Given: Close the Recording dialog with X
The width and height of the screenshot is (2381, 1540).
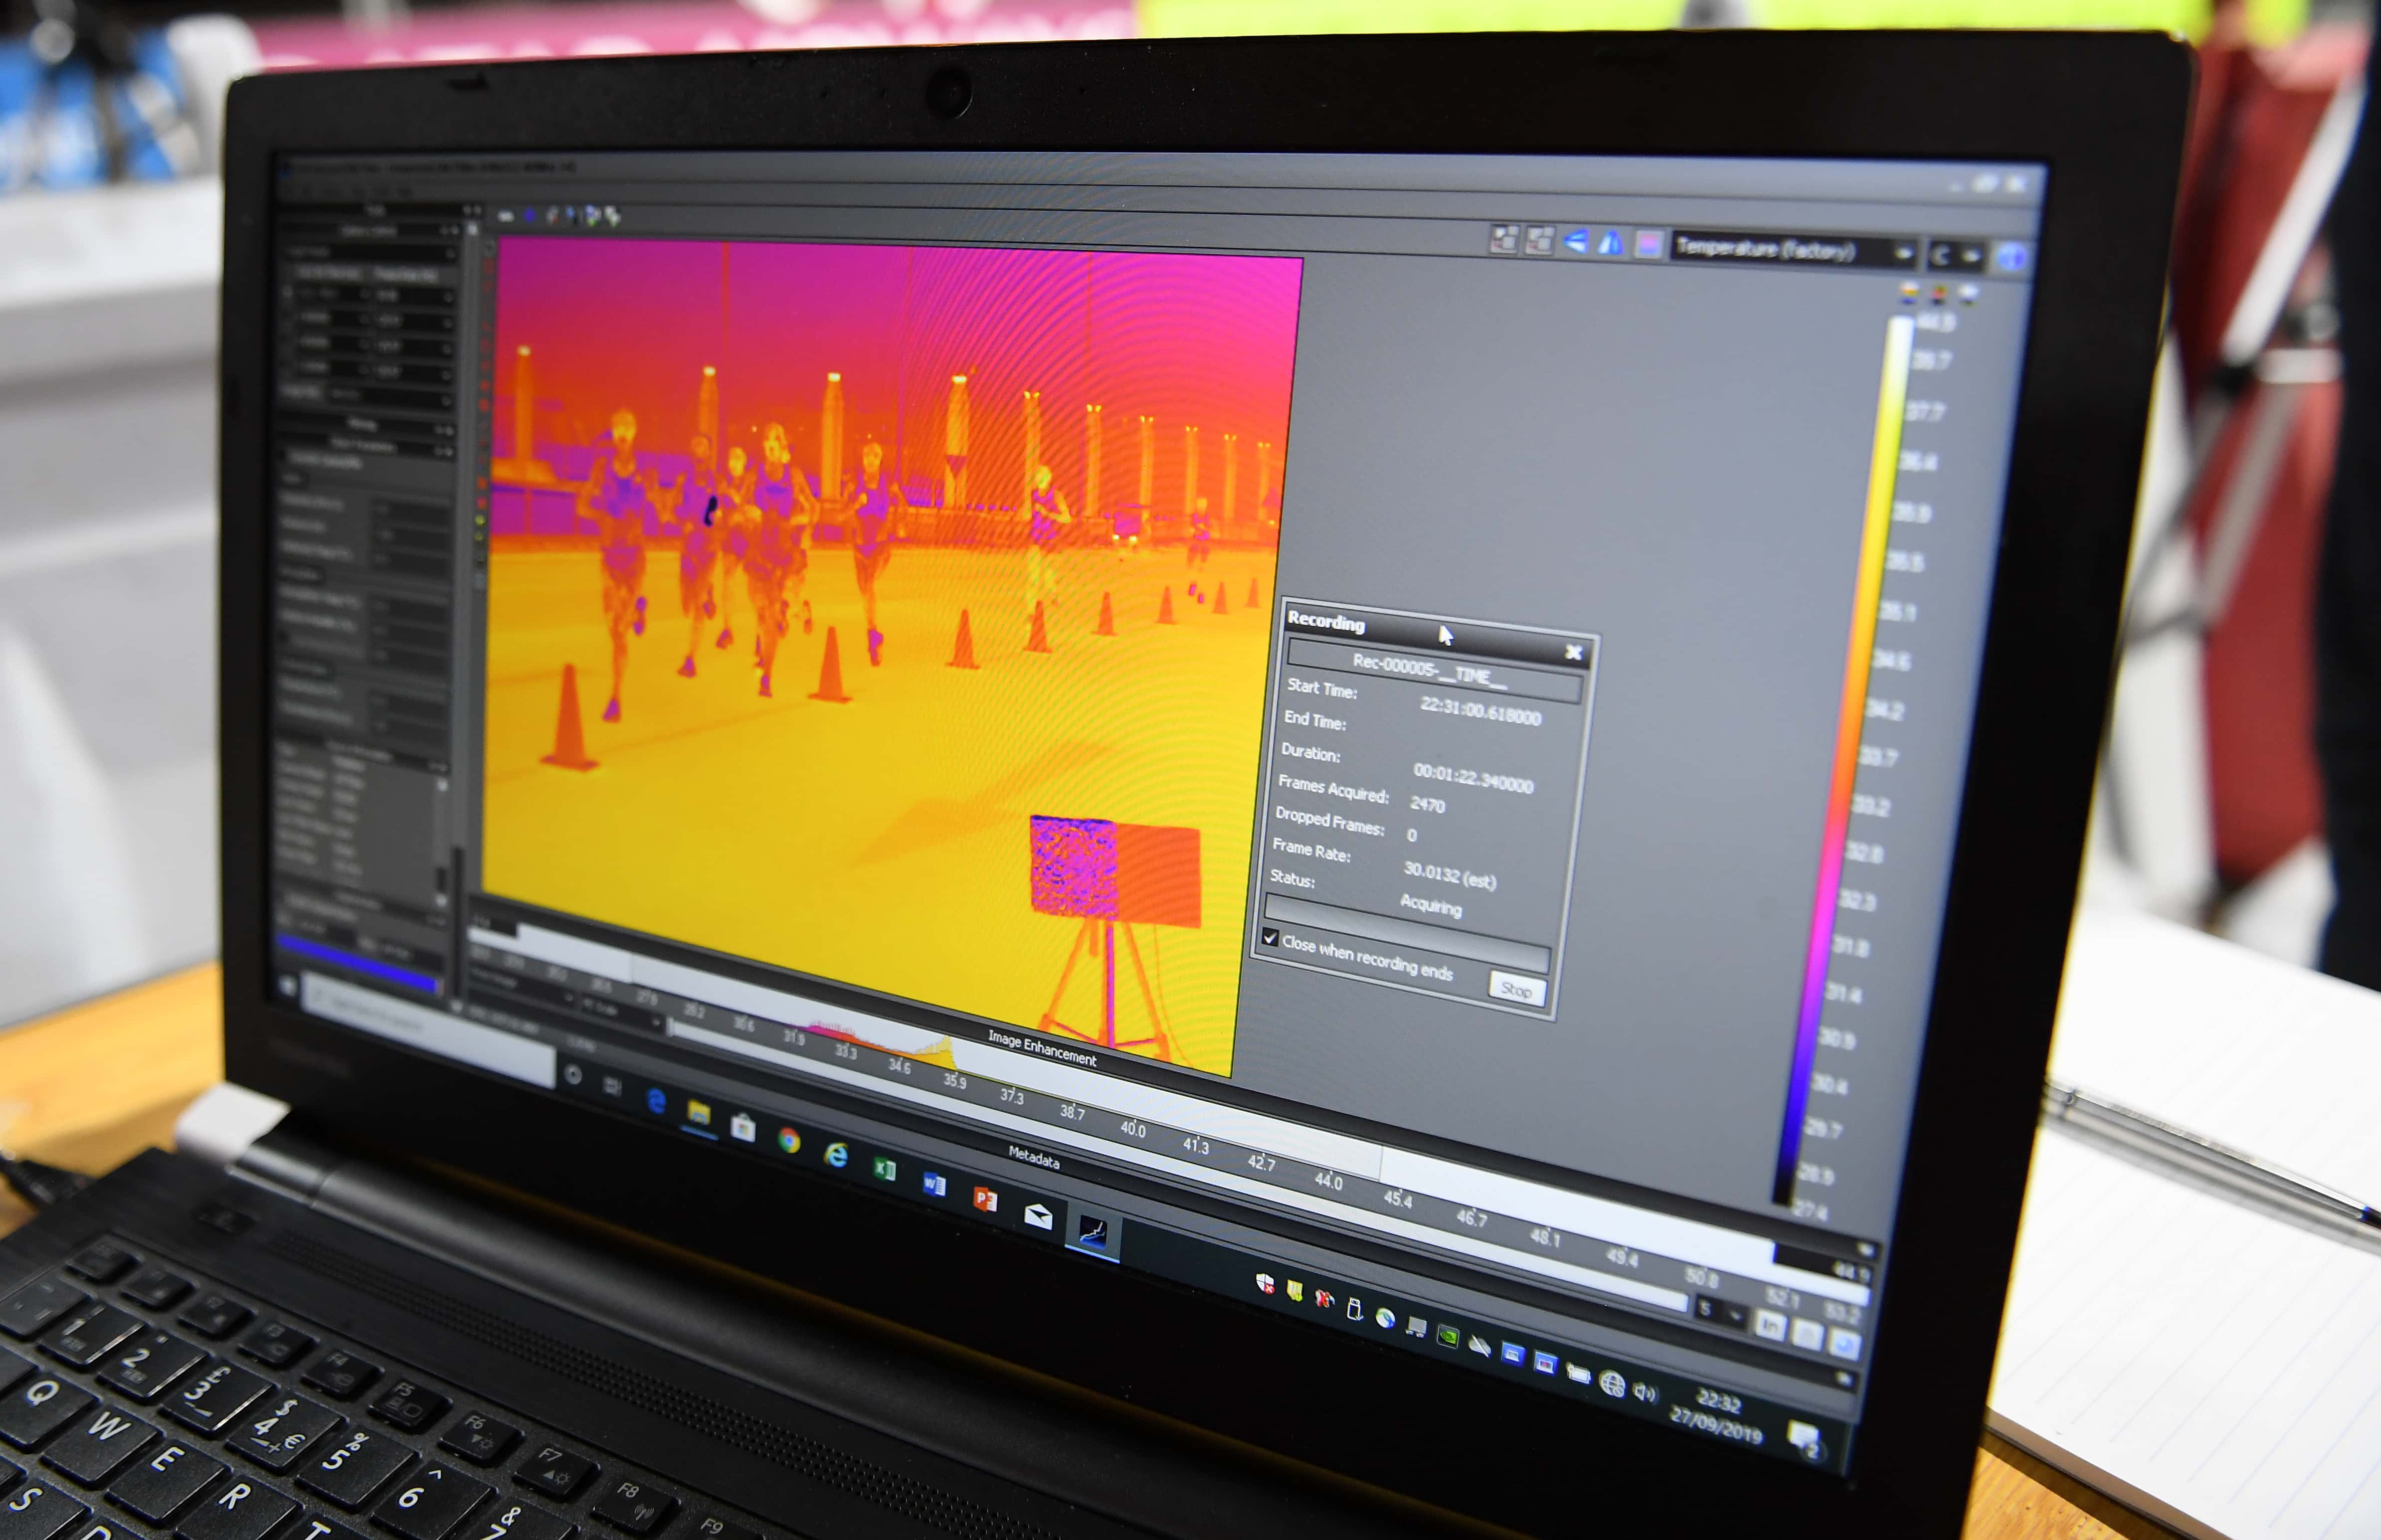Looking at the screenshot, I should pos(1573,653).
